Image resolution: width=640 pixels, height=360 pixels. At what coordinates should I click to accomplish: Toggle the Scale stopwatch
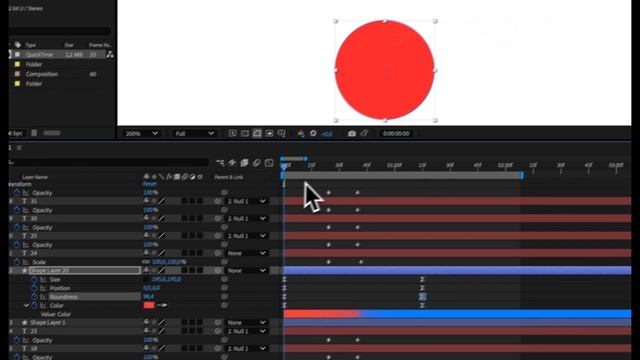17,262
